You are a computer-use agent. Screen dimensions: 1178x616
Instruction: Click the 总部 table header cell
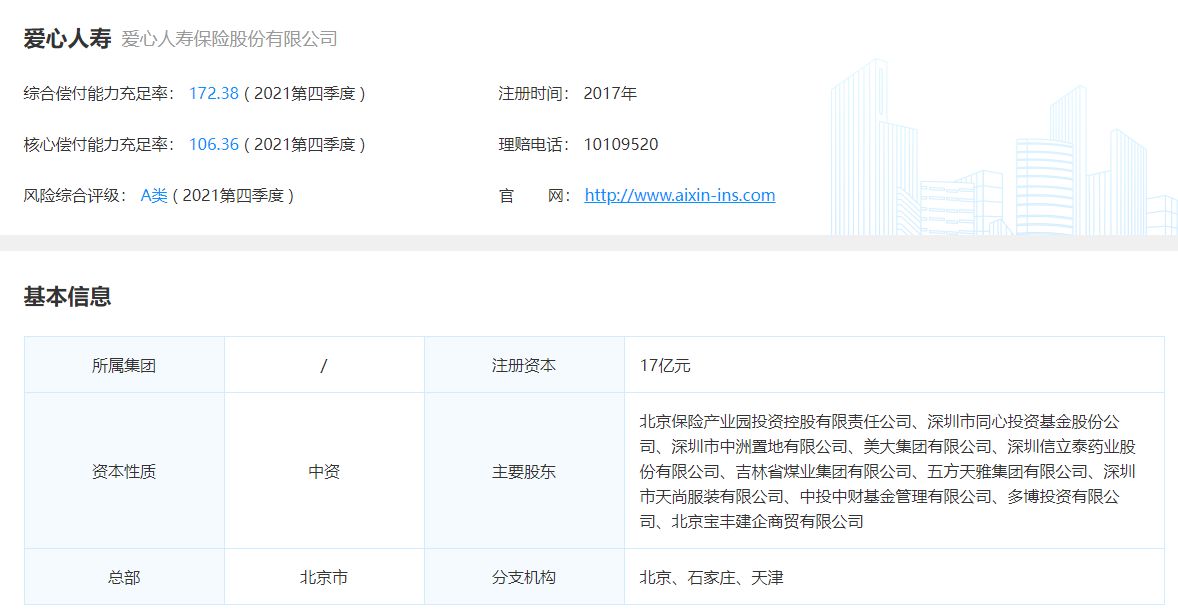click(124, 578)
